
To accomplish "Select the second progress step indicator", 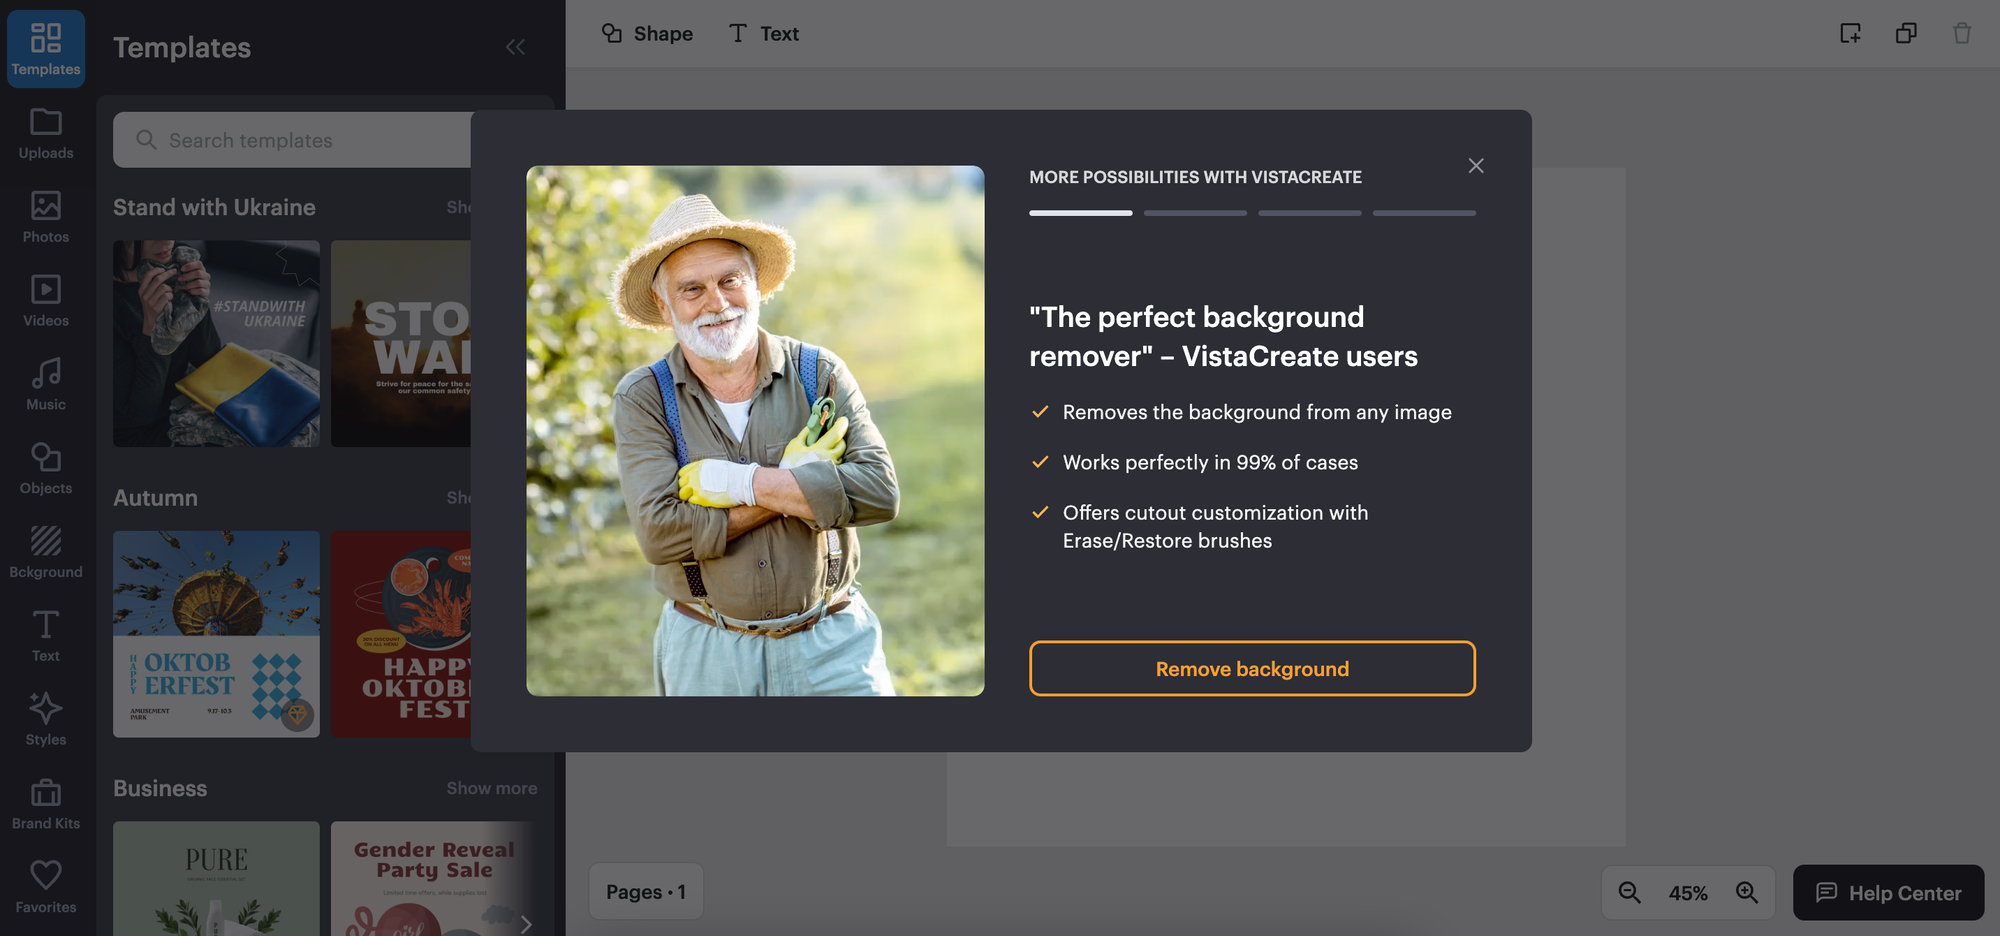I will pos(1194,212).
